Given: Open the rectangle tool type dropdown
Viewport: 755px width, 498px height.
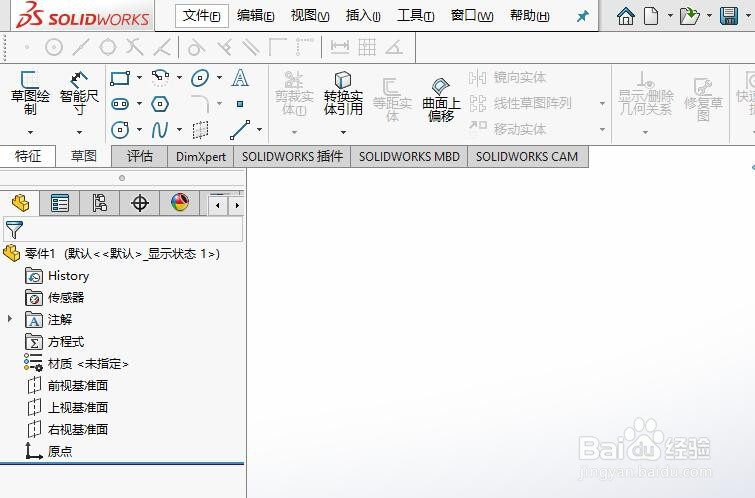Looking at the screenshot, I should pyautogui.click(x=139, y=78).
